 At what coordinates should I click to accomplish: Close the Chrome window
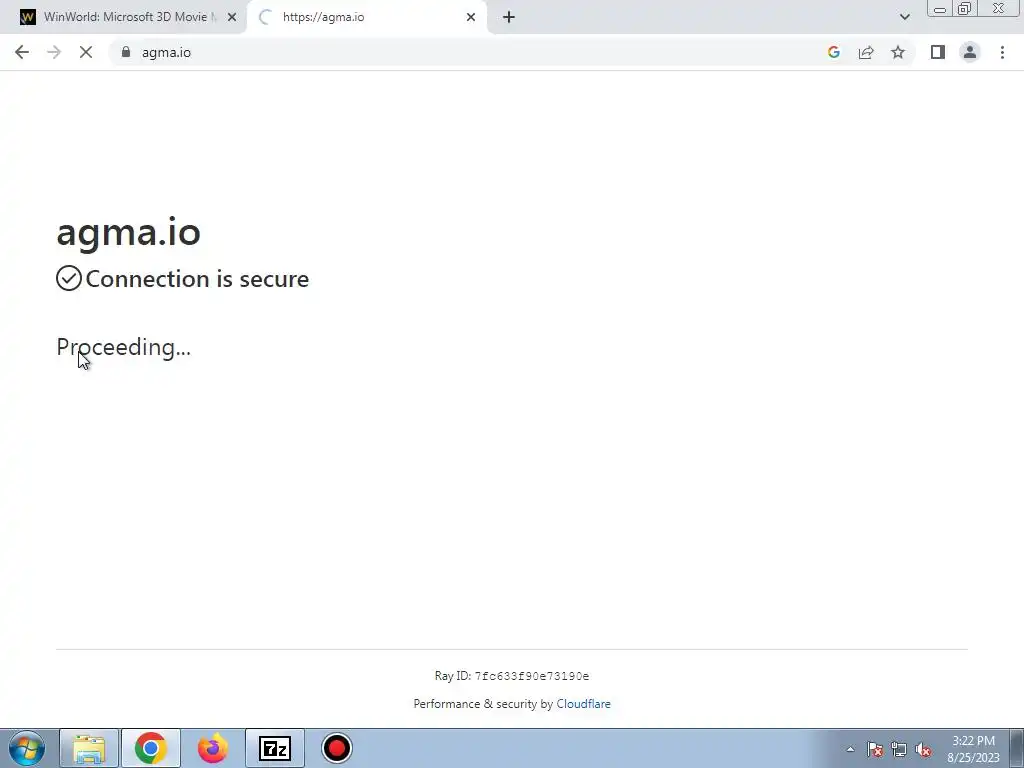pyautogui.click(x=999, y=9)
